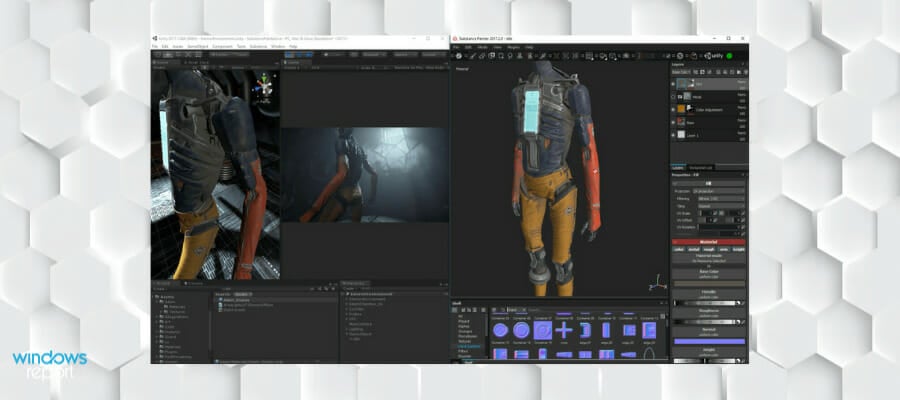
Task: Toggle visibility of the Base layer
Action: pos(673,122)
